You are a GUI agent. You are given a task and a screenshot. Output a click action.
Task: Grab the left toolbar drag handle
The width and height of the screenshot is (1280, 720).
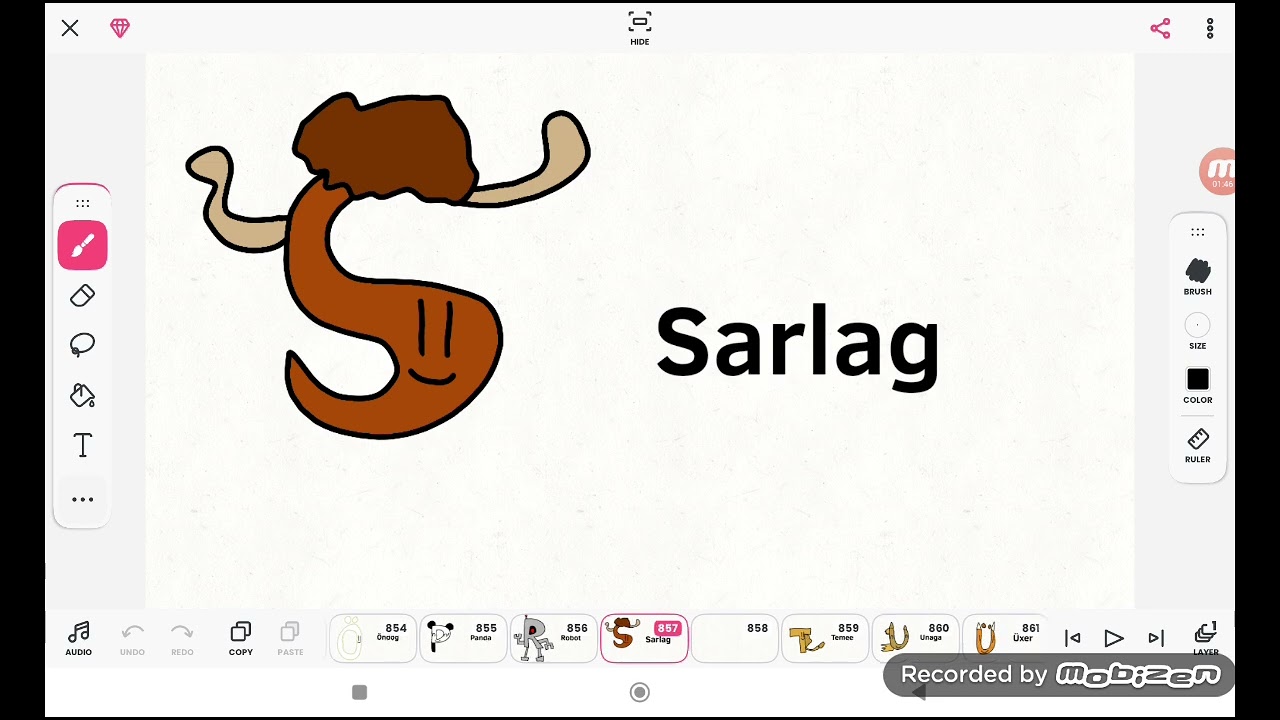82,203
